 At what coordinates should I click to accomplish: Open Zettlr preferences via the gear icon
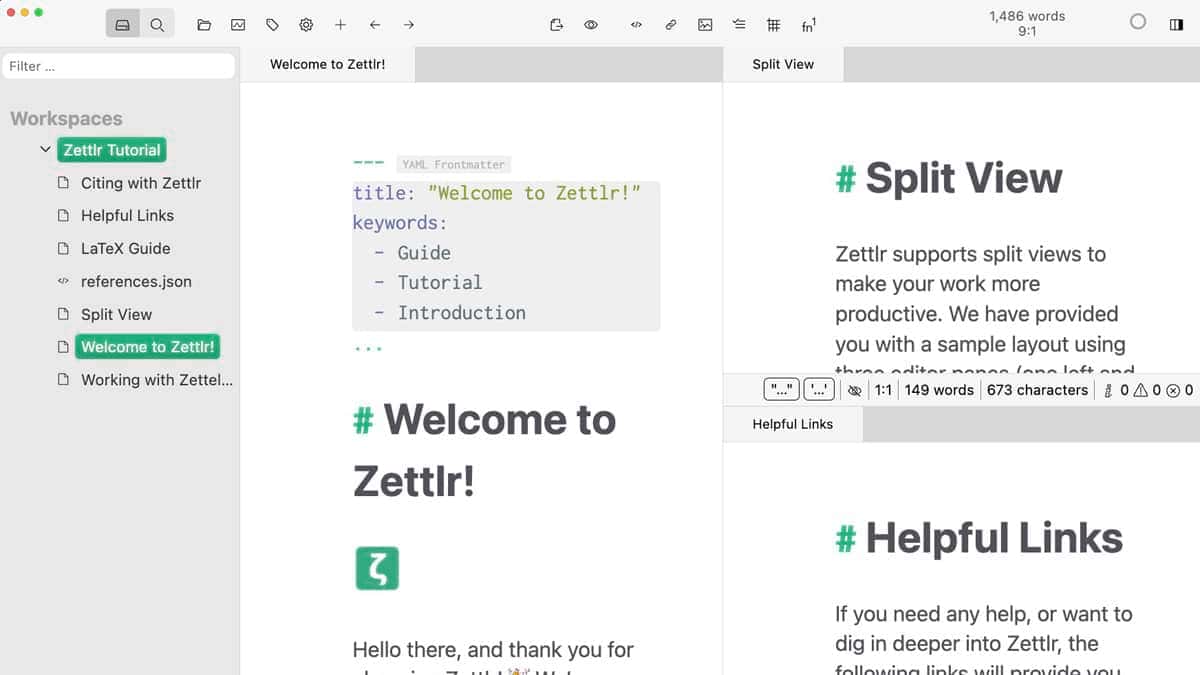[306, 24]
